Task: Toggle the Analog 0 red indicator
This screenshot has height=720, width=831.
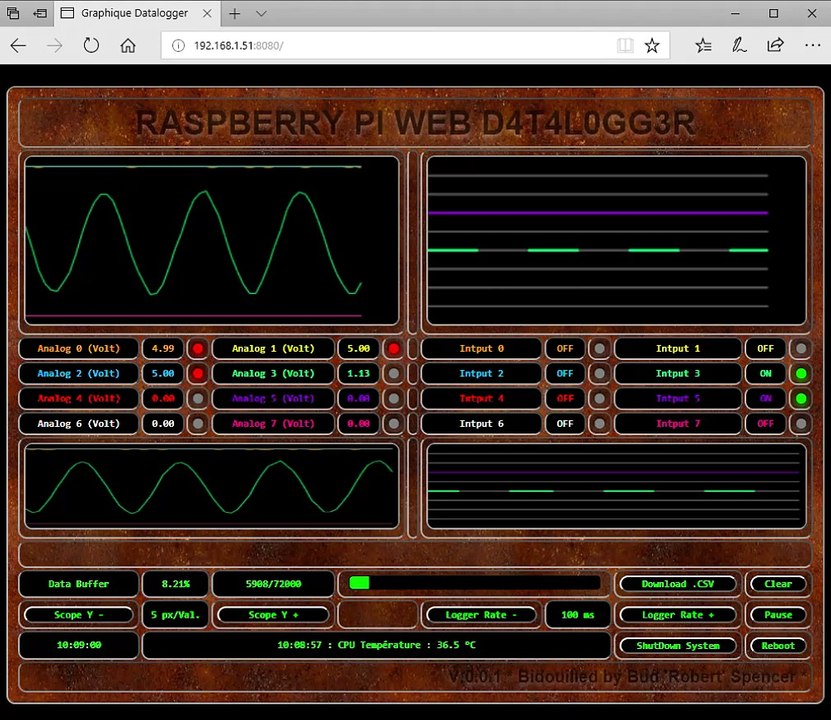Action: (x=198, y=349)
